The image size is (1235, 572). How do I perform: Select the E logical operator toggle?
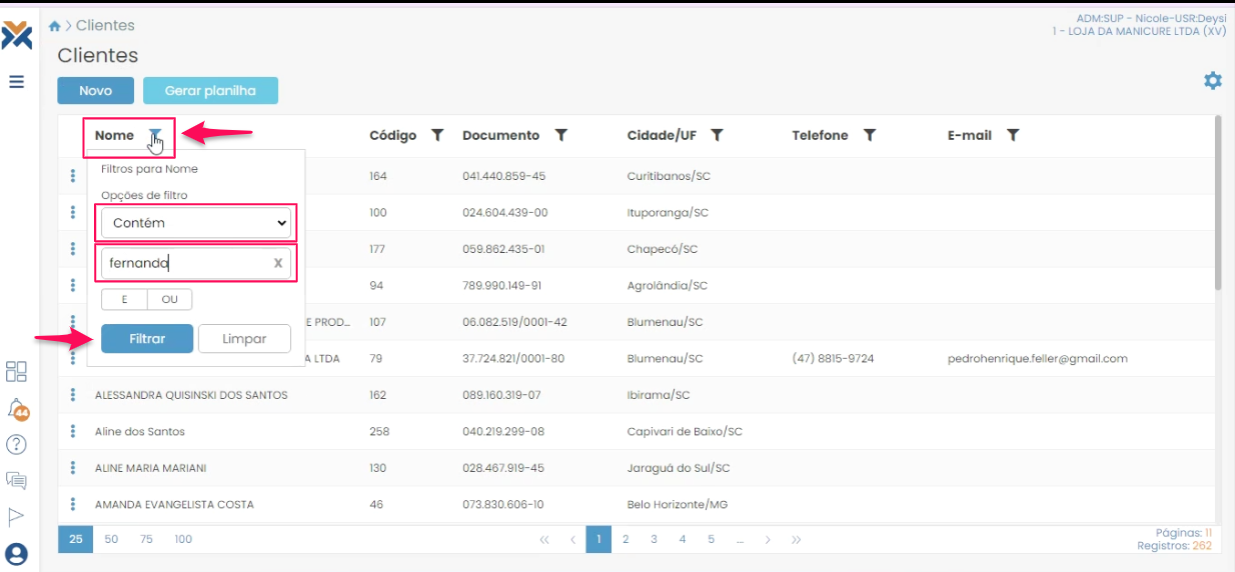pos(124,300)
